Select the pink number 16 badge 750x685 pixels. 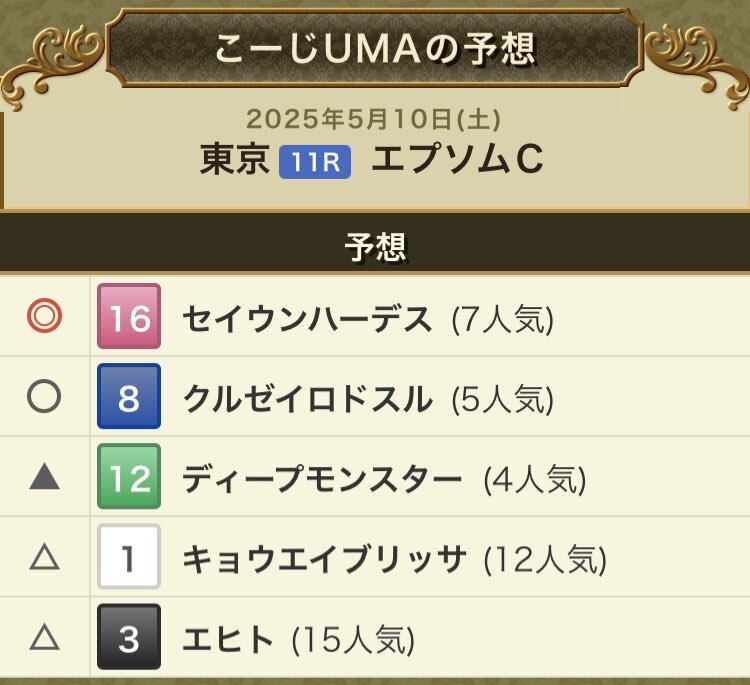click(x=129, y=316)
